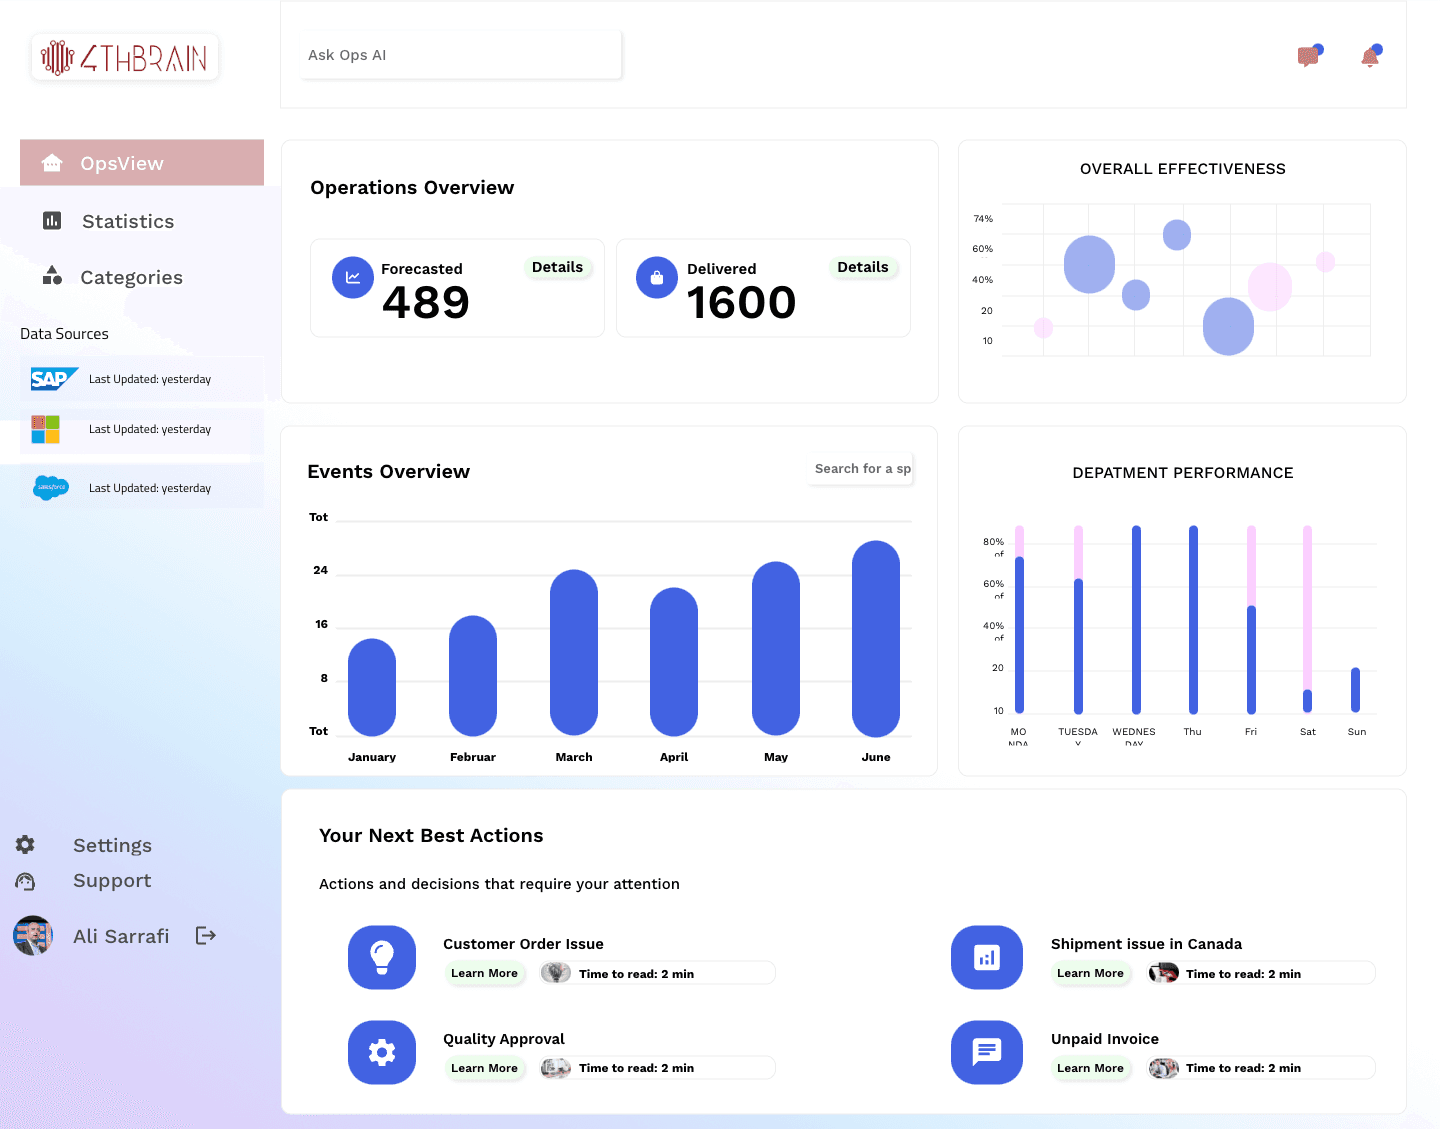Image resolution: width=1440 pixels, height=1129 pixels.
Task: Click Learn More for Shipment issue in Canada
Action: point(1090,973)
